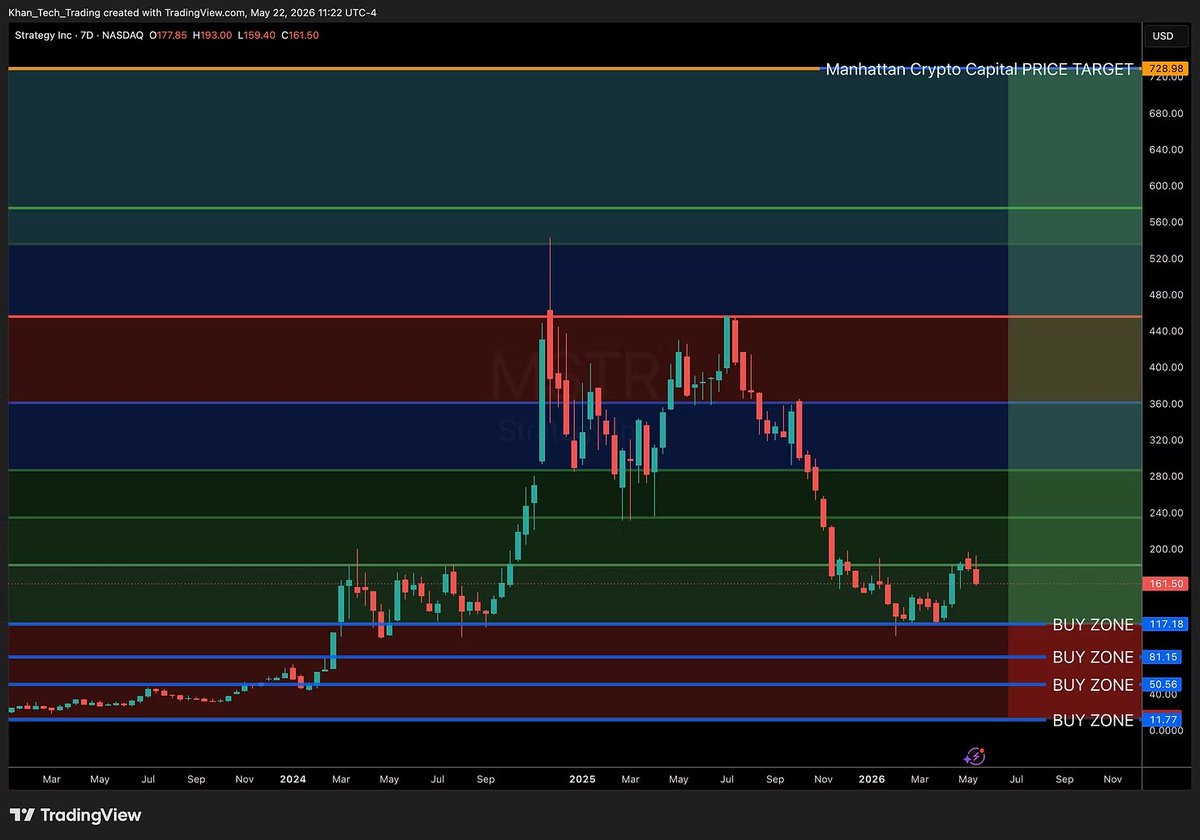This screenshot has width=1200, height=840.
Task: Click the blue 117.18 price tag
Action: click(x=1164, y=624)
